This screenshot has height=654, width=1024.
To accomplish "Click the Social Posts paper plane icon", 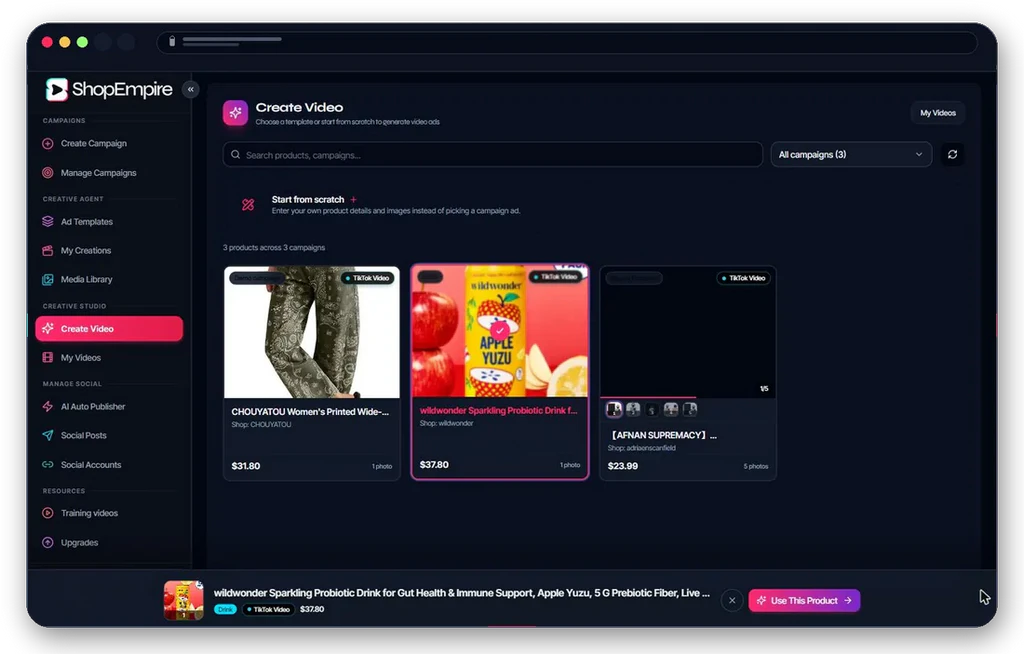I will click(x=48, y=436).
